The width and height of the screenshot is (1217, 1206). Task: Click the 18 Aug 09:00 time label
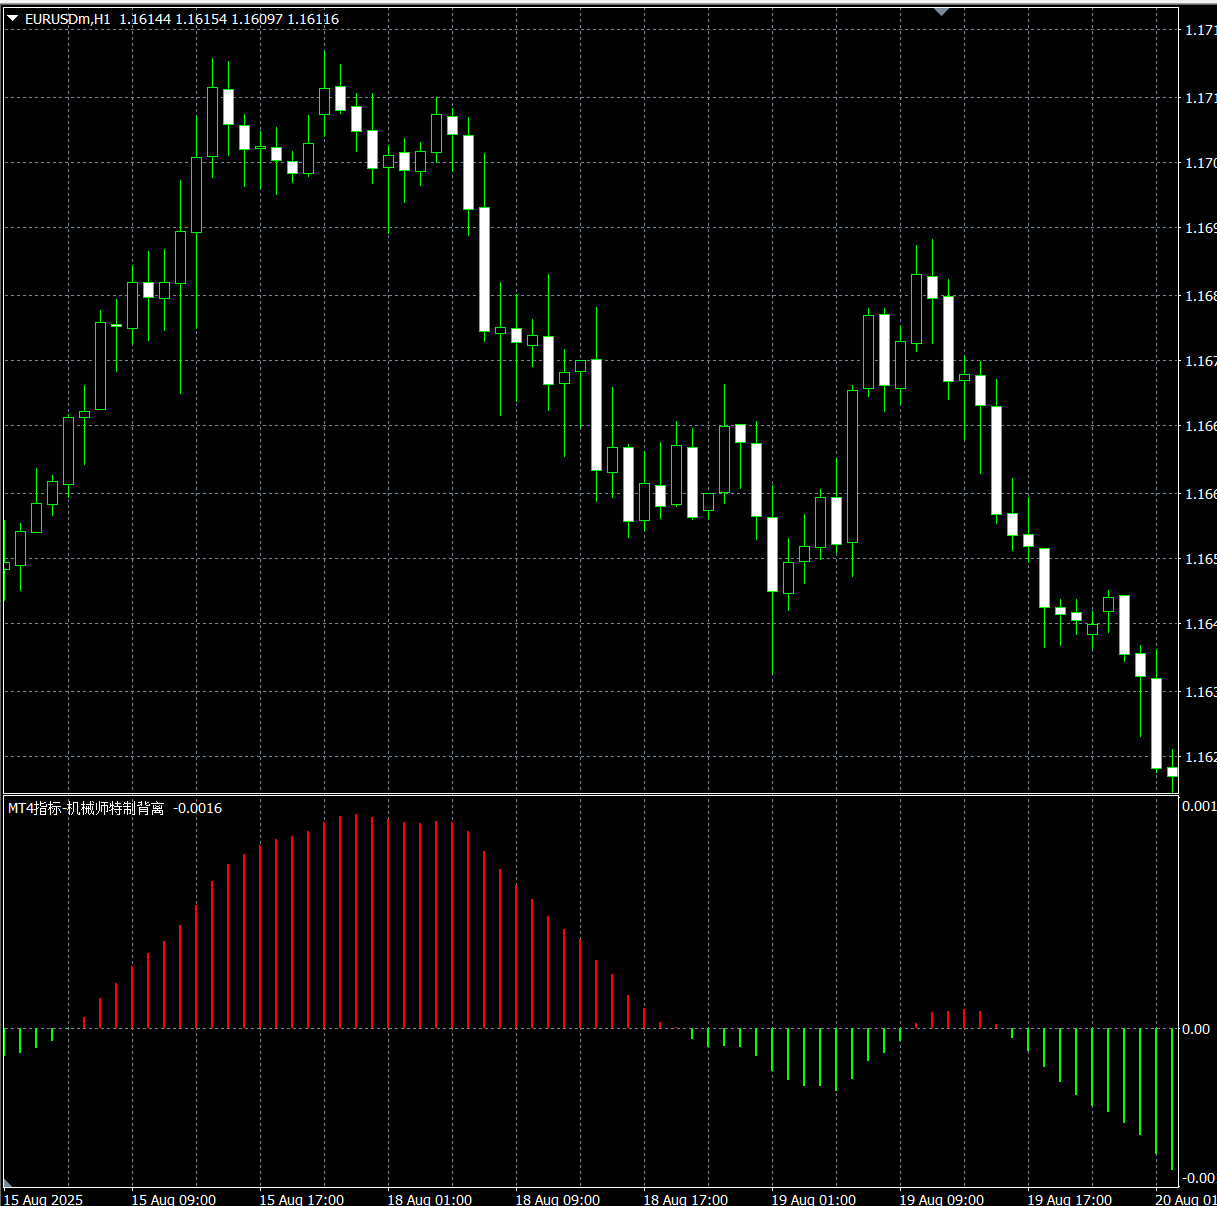coord(557,1199)
